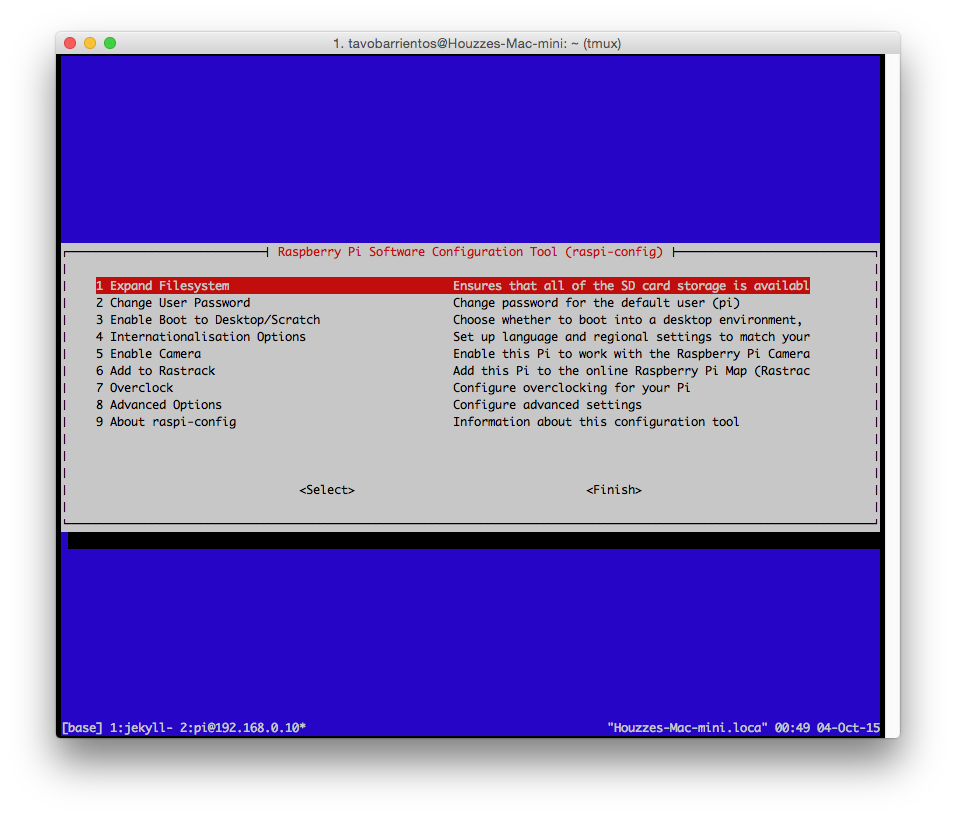Screen dimensions: 956x818
Task: Click "Information about this configuration tool" description
Action: pyautogui.click(x=596, y=422)
